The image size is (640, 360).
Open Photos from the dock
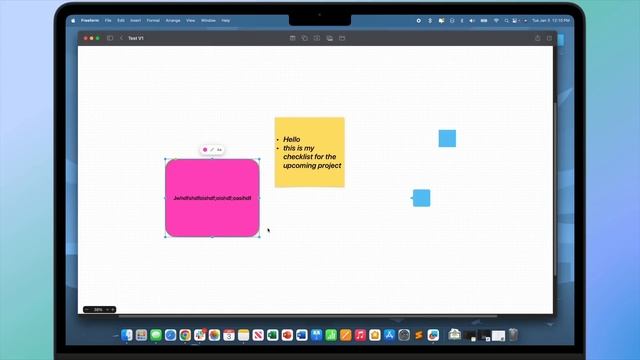point(214,335)
